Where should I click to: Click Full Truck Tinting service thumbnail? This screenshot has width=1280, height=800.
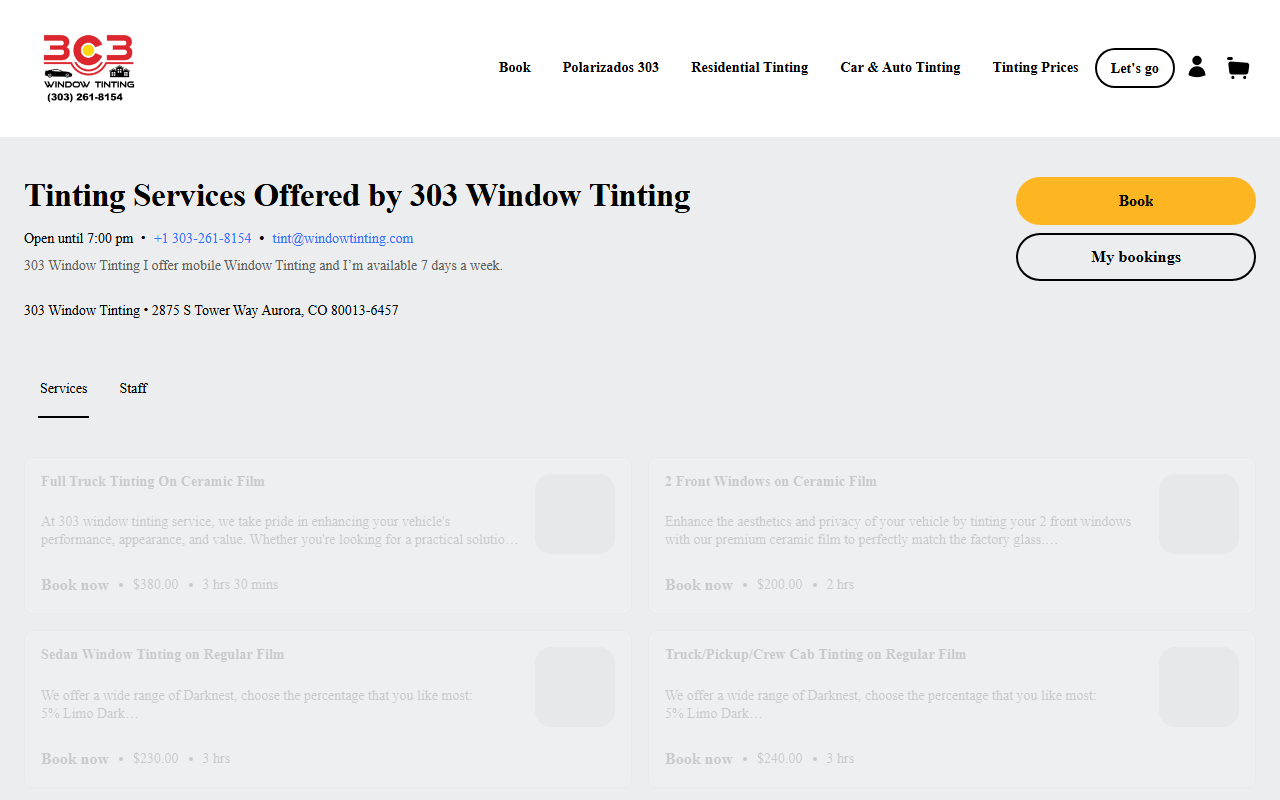(575, 514)
